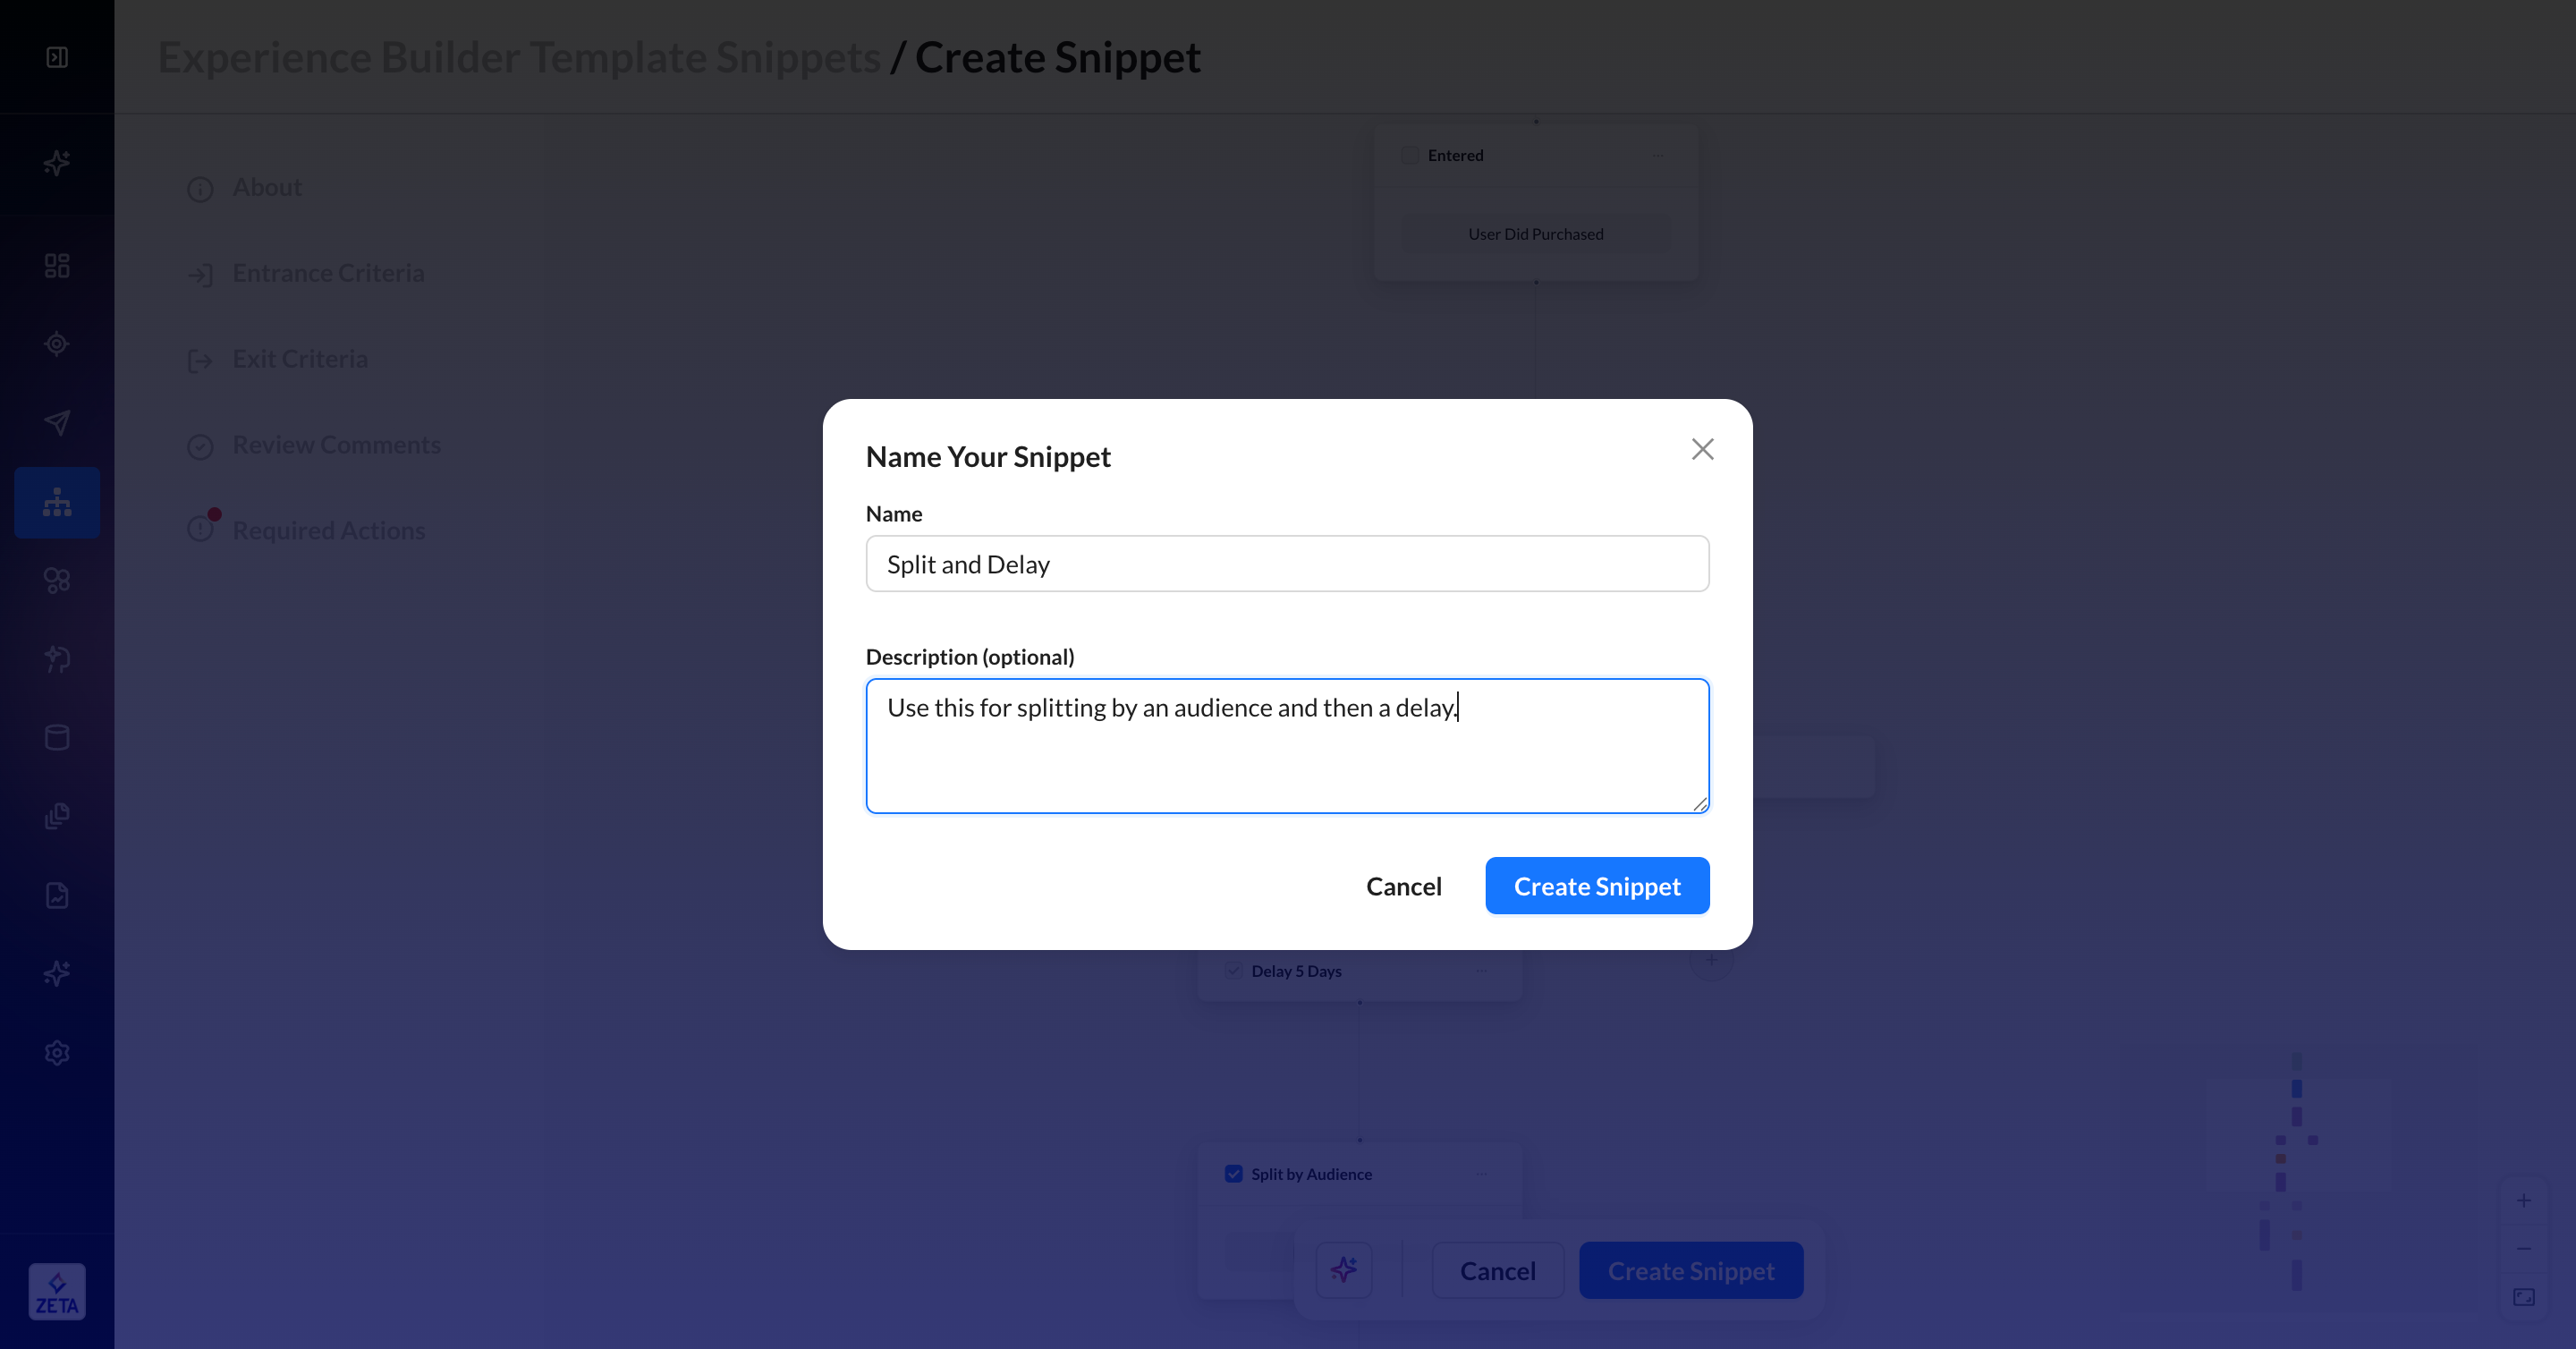Click the Zeta logo at bottom left

coord(57,1292)
